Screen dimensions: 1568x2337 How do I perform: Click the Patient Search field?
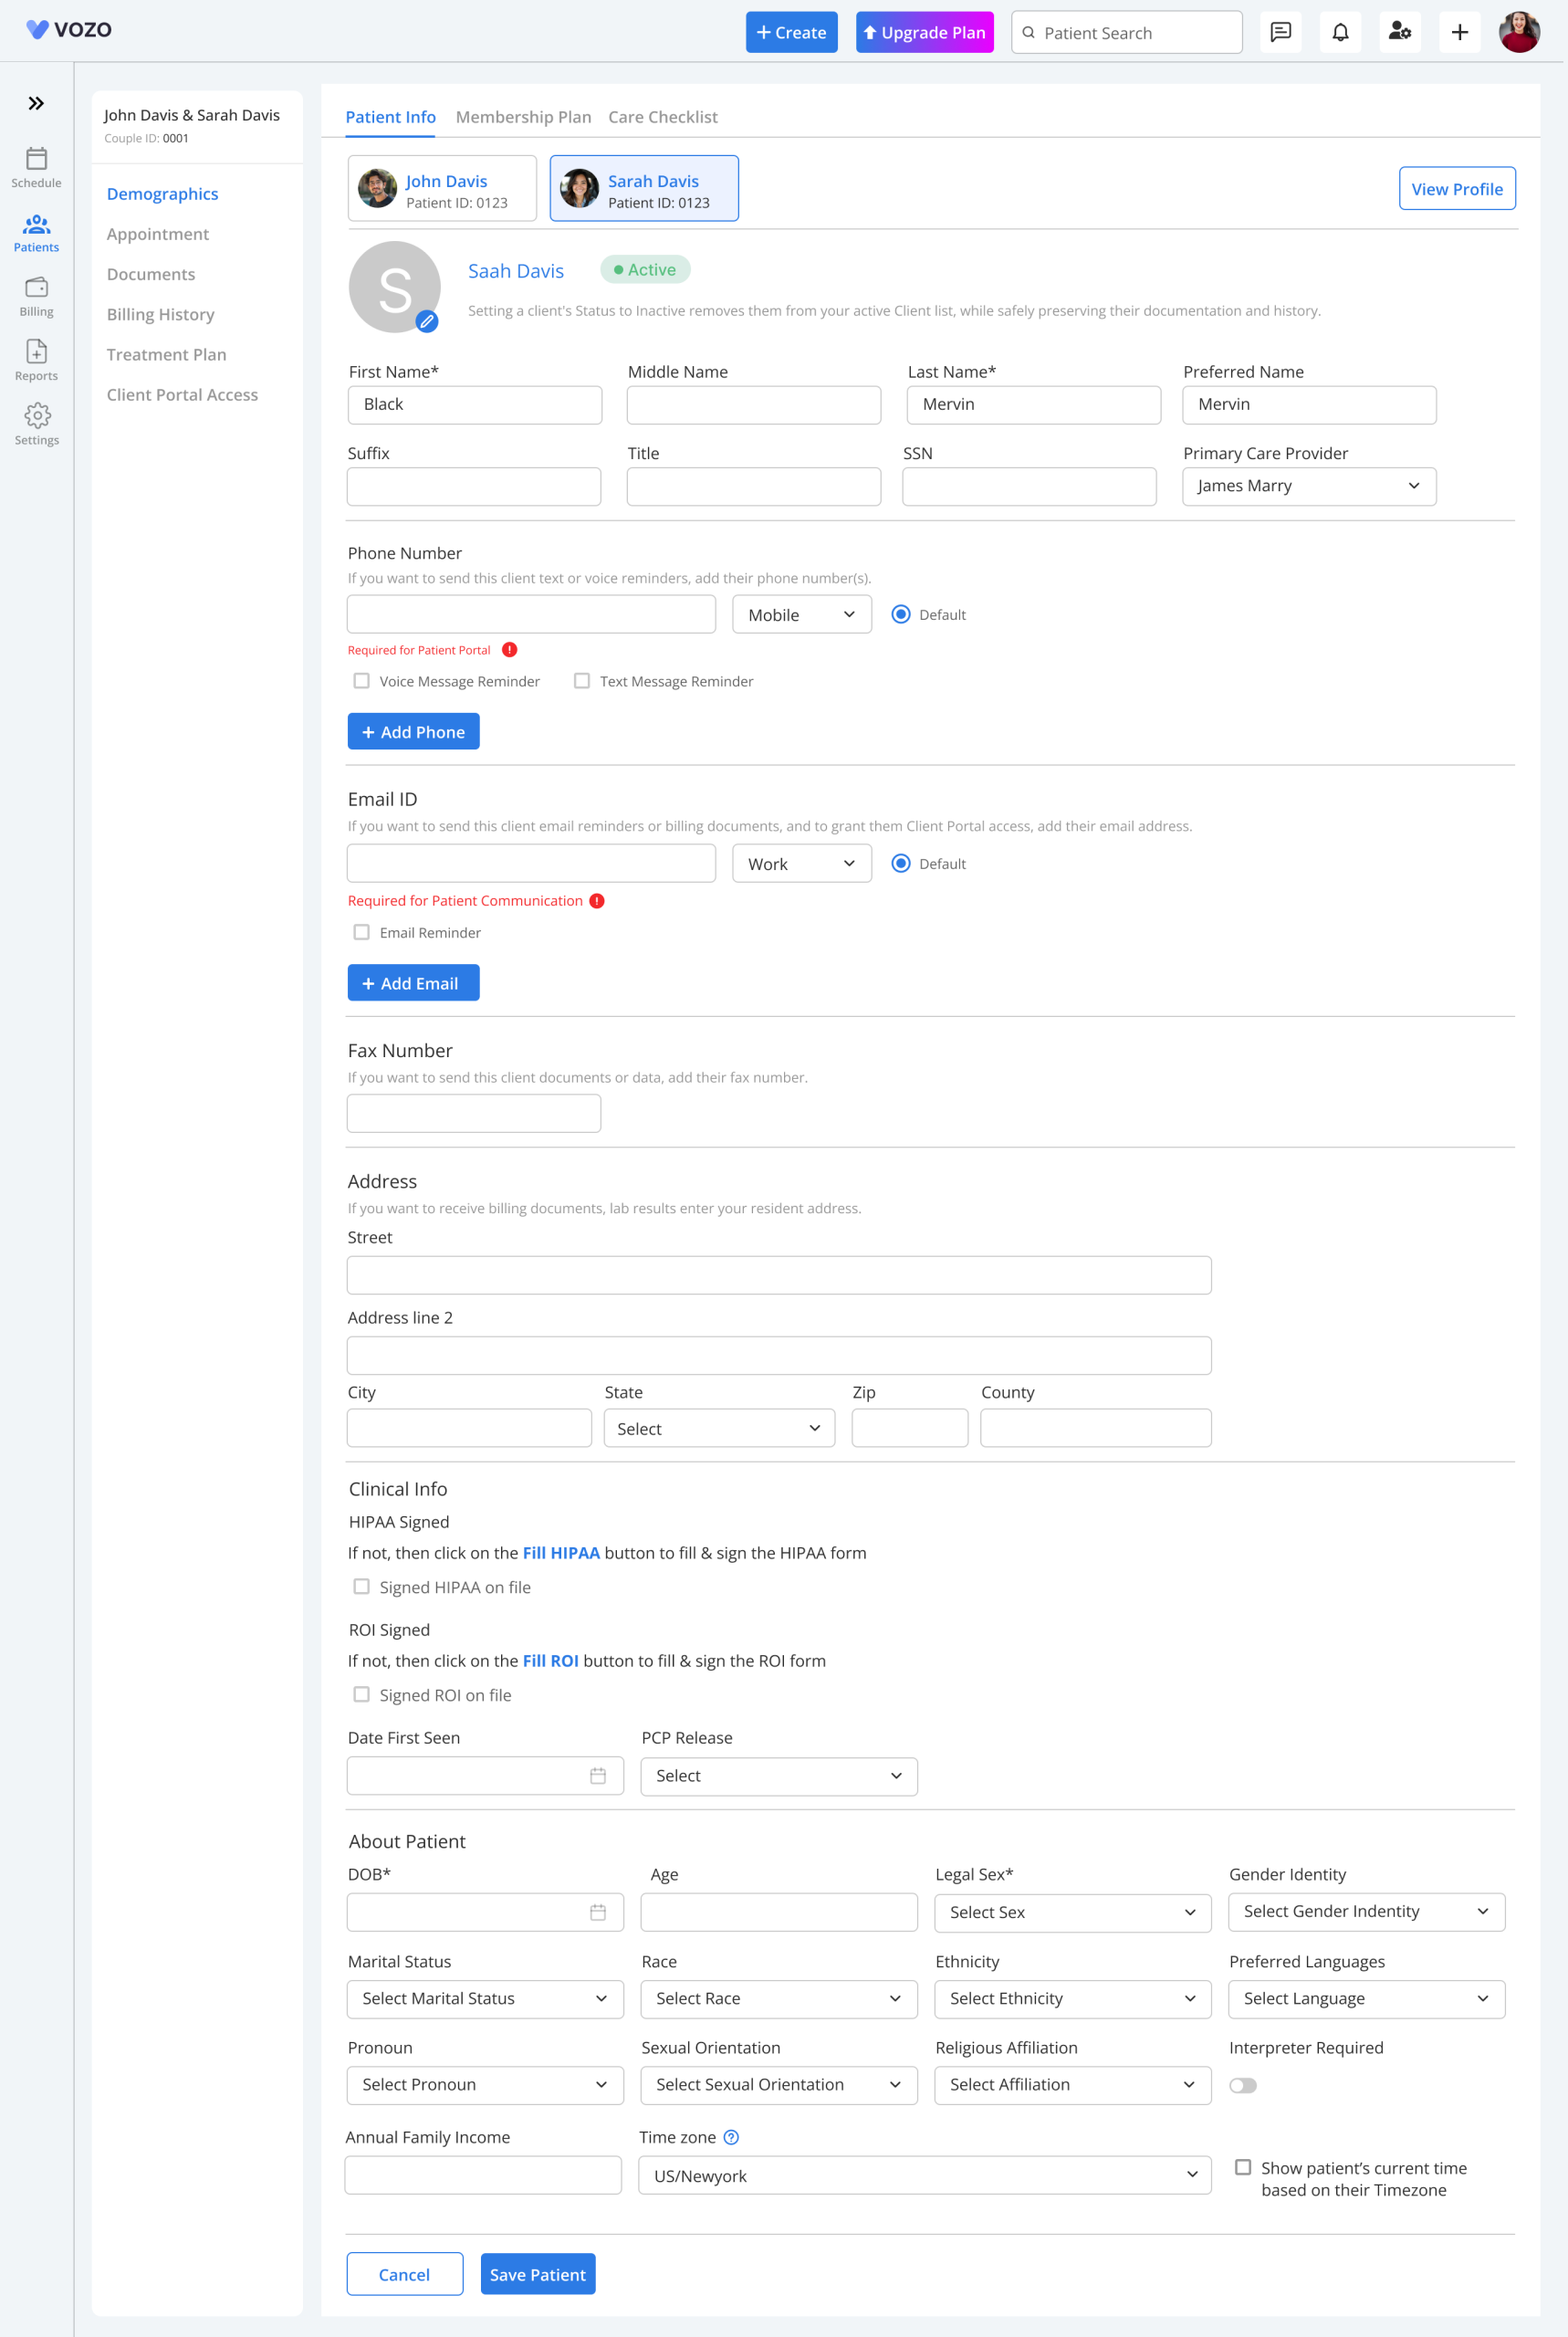[x=1127, y=32]
